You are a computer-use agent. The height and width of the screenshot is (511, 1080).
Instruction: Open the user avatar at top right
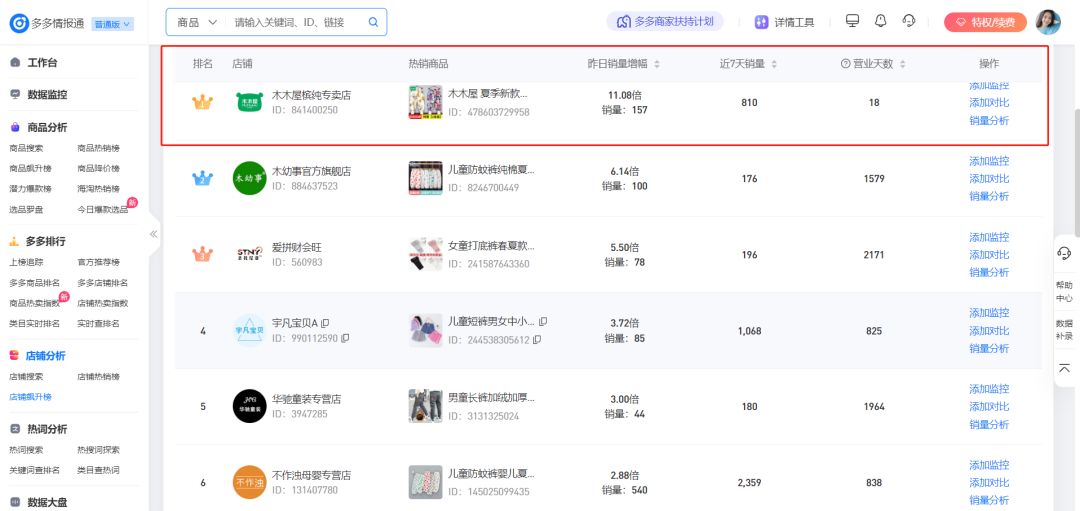point(1048,22)
